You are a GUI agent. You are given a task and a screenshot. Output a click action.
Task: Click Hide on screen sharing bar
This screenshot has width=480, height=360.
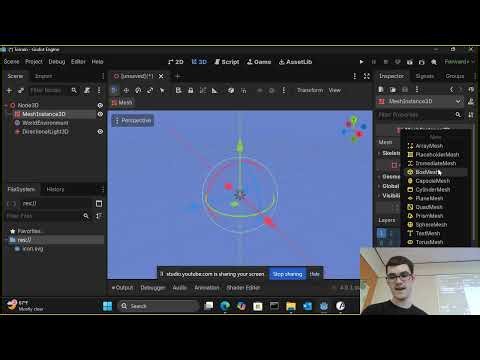click(314, 274)
